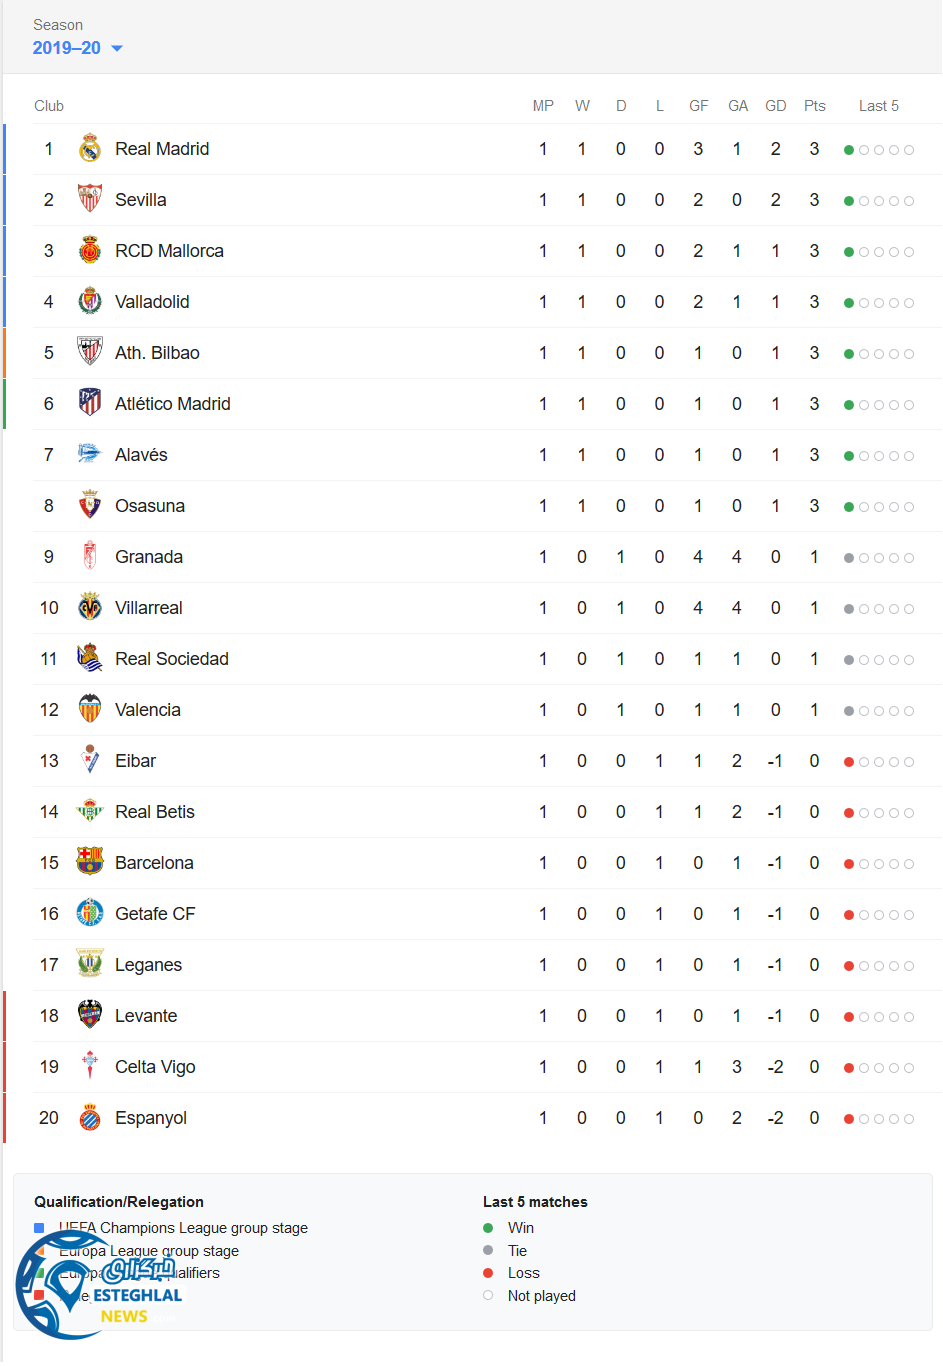Open the 2019–20 season dropdown
The image size is (943, 1367).
[x=67, y=48]
